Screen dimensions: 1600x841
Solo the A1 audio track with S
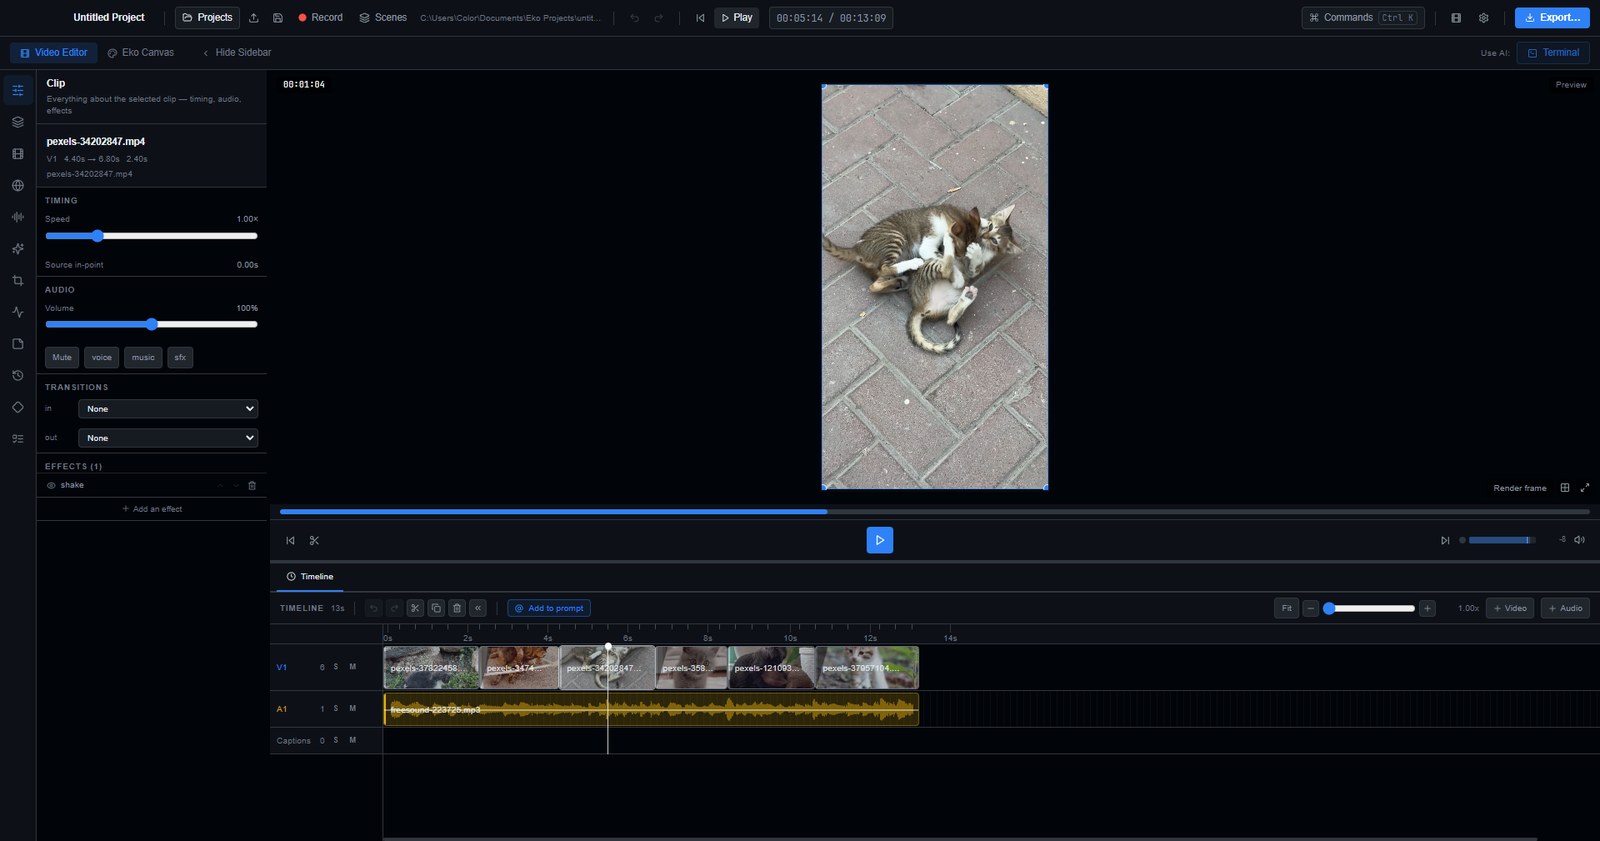336,709
